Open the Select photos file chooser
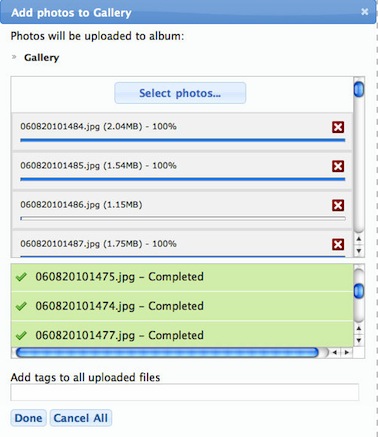Viewport: 378px width, 437px height. pos(180,93)
